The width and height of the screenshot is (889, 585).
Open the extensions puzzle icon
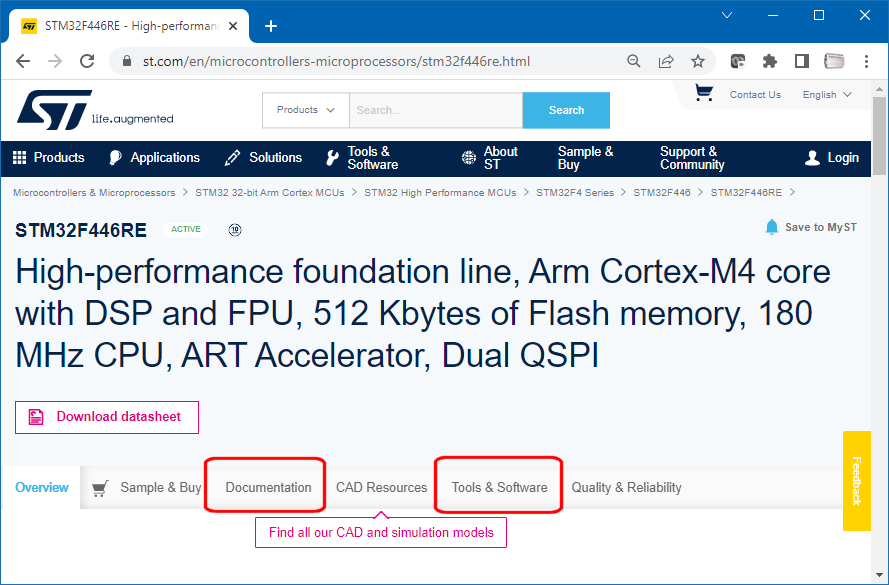(x=769, y=61)
